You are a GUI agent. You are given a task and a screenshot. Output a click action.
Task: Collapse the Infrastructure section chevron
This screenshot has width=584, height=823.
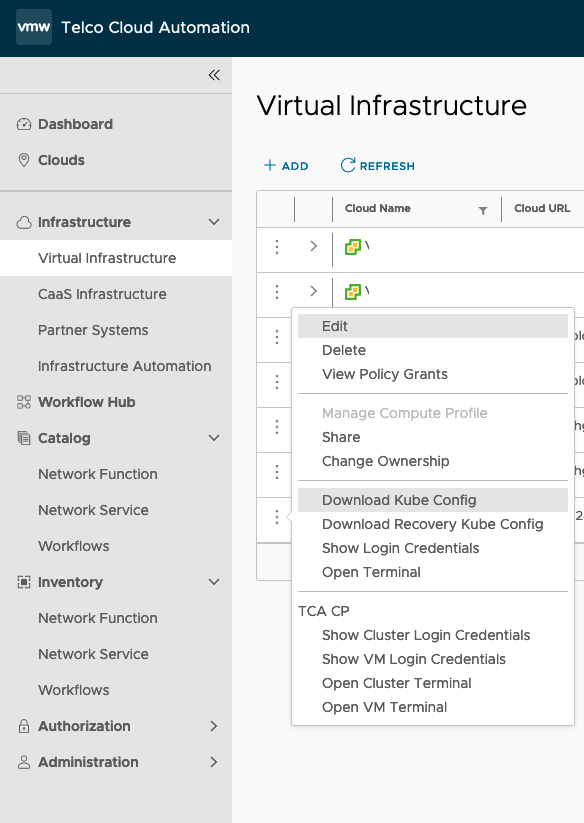click(214, 222)
